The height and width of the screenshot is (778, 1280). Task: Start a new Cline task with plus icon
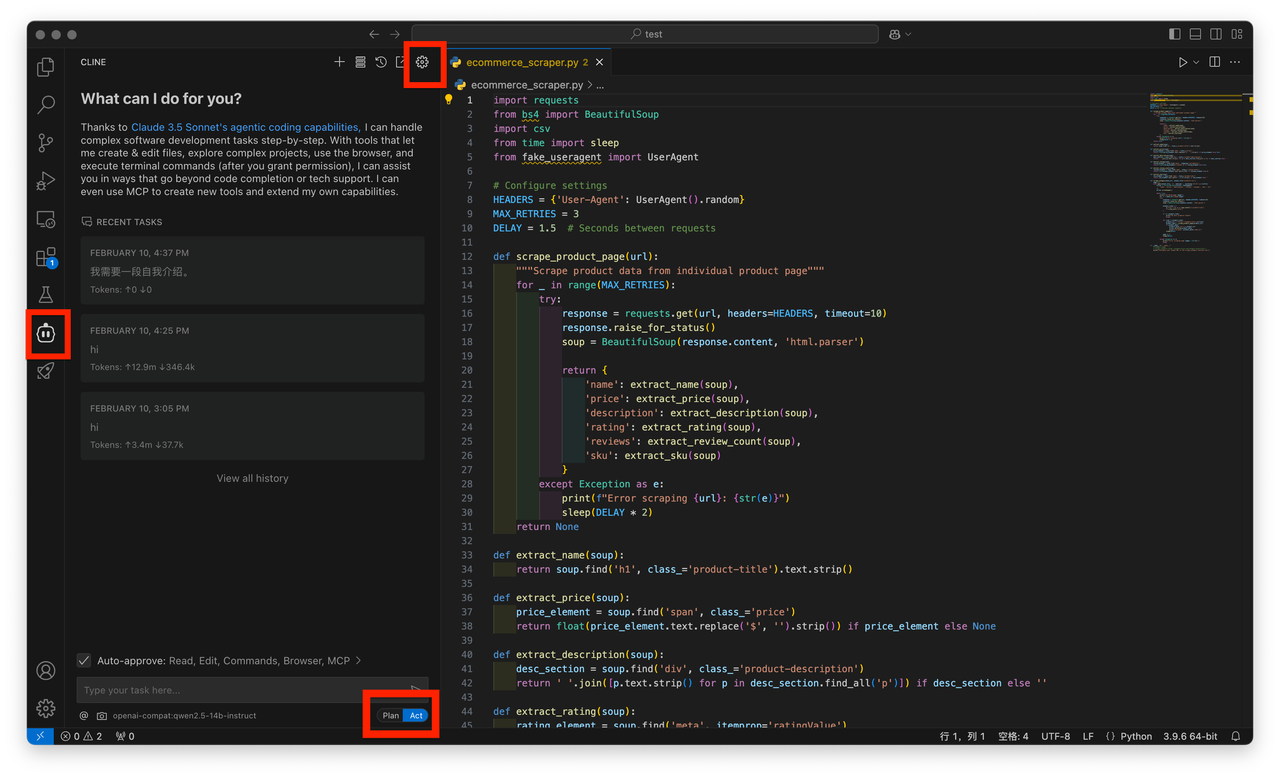pyautogui.click(x=339, y=62)
